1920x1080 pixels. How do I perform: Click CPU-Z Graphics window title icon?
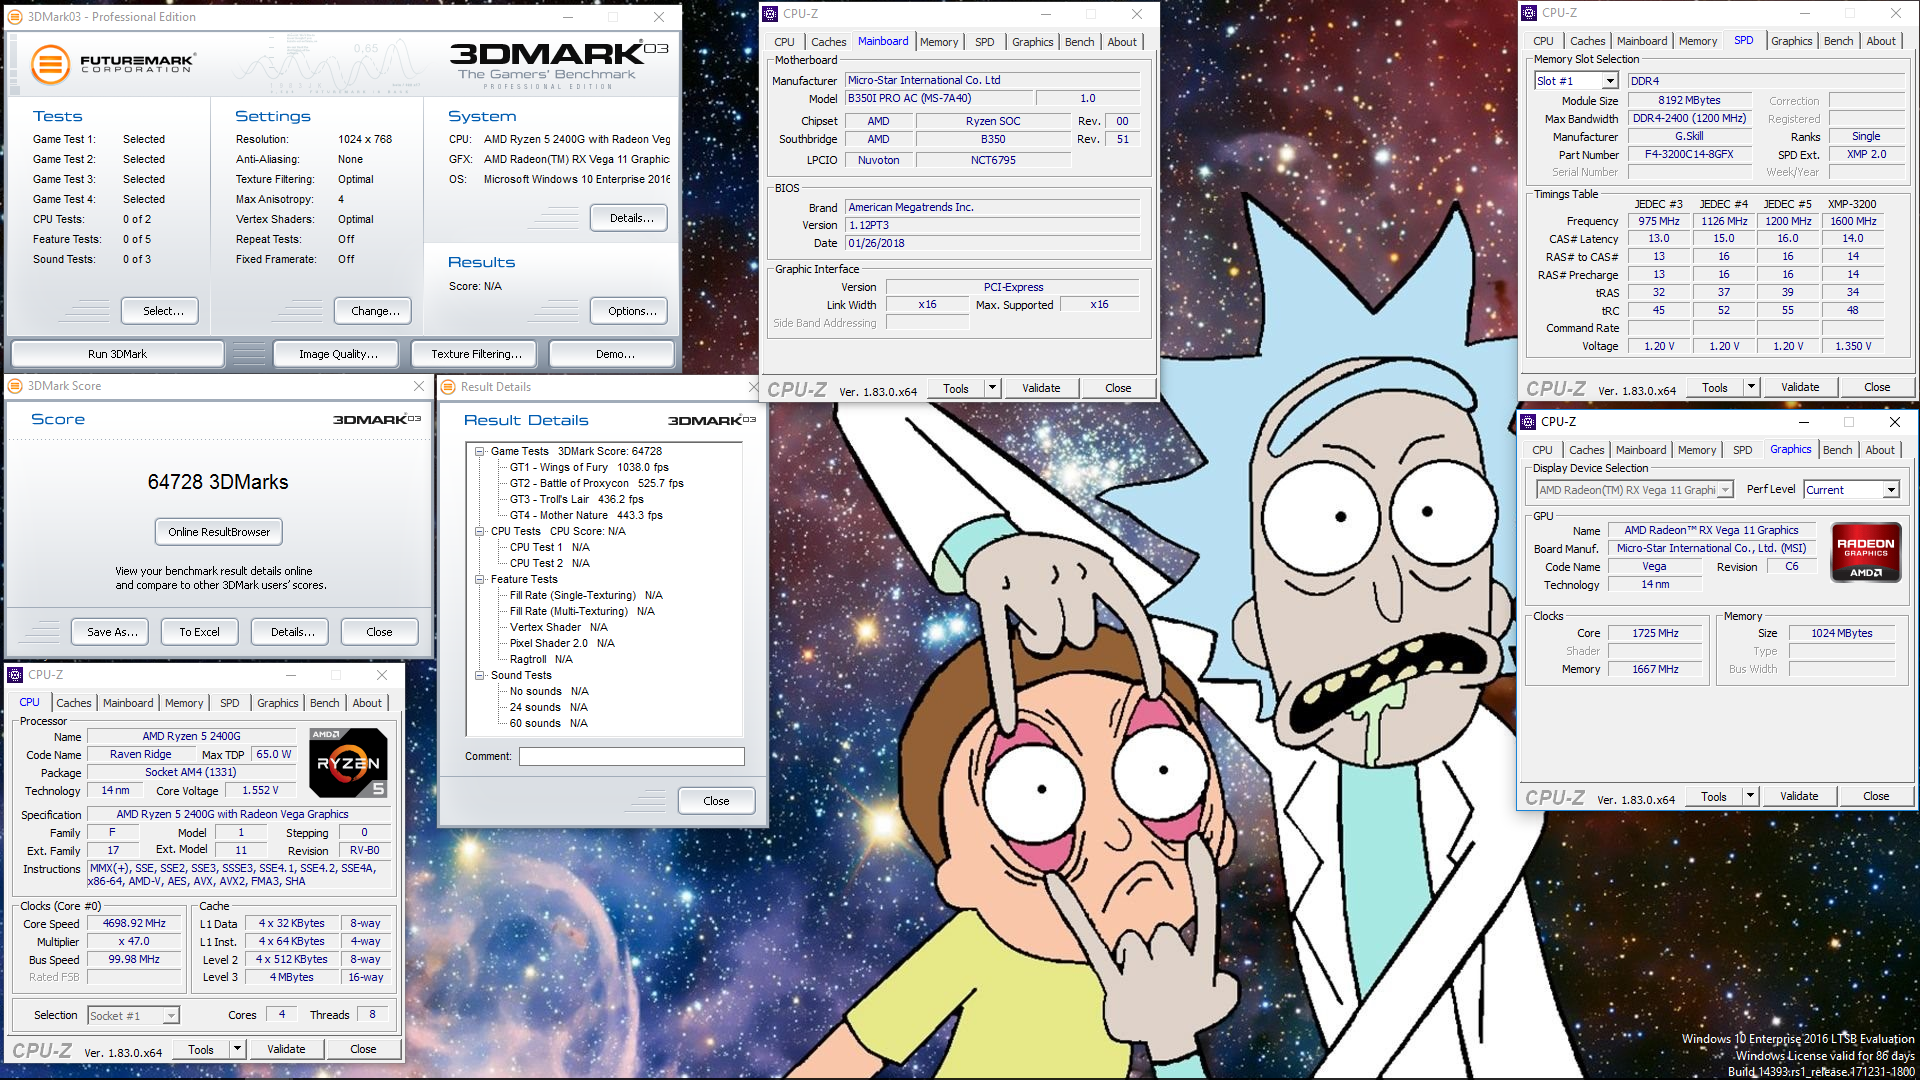[1528, 422]
